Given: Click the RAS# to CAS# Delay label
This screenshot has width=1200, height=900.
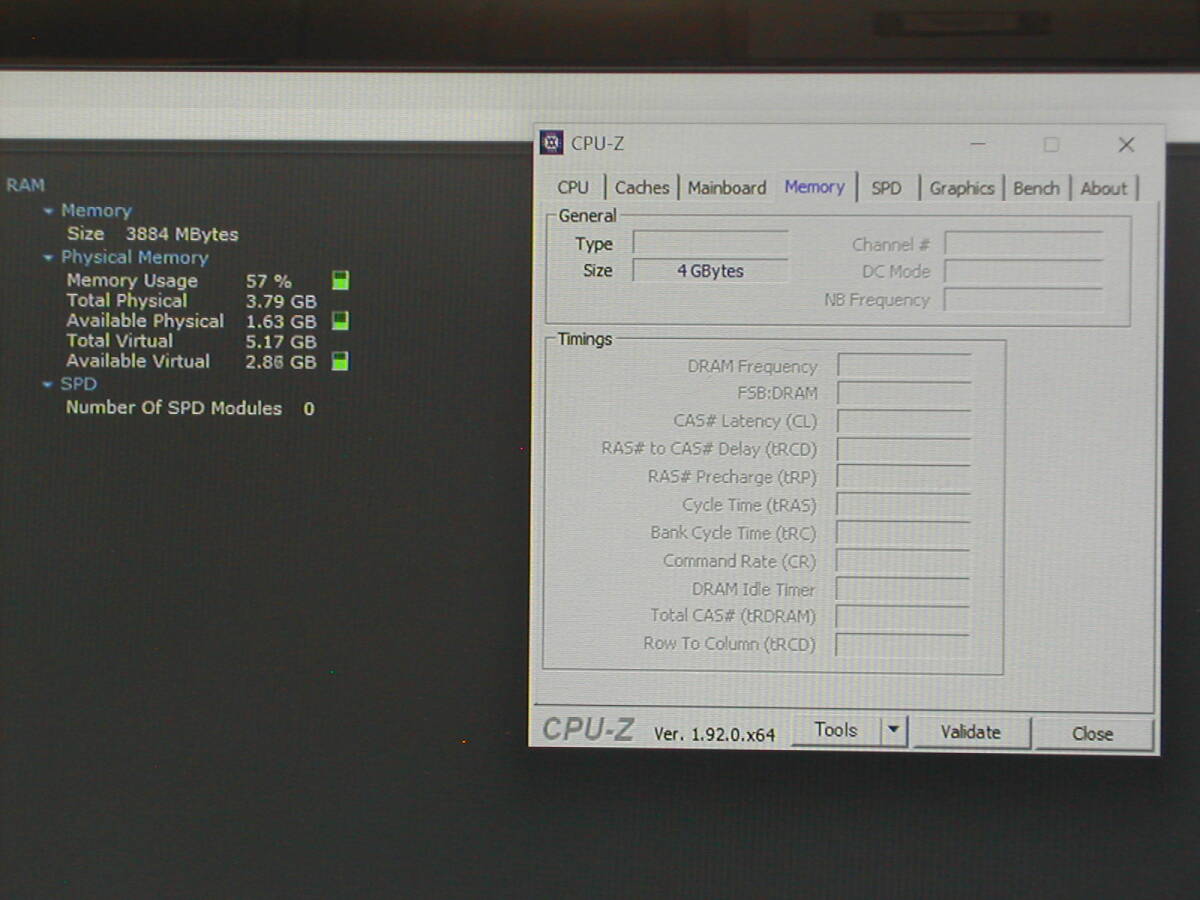Looking at the screenshot, I should tap(709, 449).
